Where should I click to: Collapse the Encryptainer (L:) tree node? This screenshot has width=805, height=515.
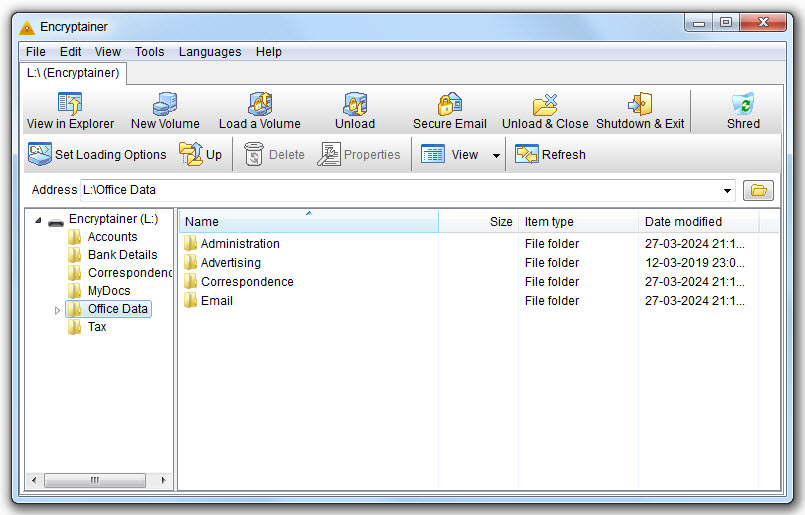[38, 220]
